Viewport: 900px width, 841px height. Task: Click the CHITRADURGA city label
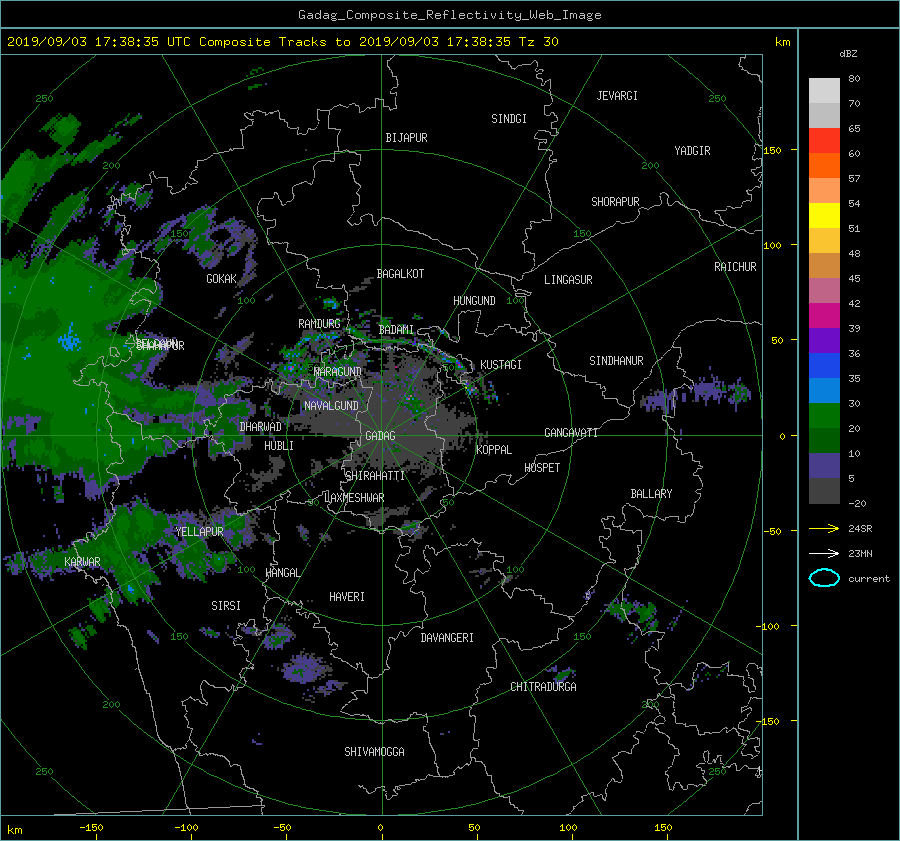click(x=544, y=687)
